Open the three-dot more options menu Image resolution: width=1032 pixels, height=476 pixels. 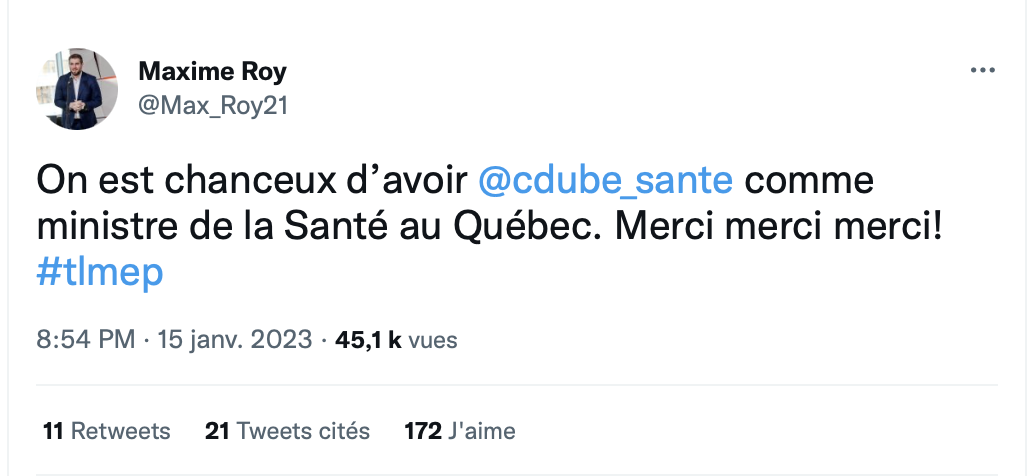(983, 70)
